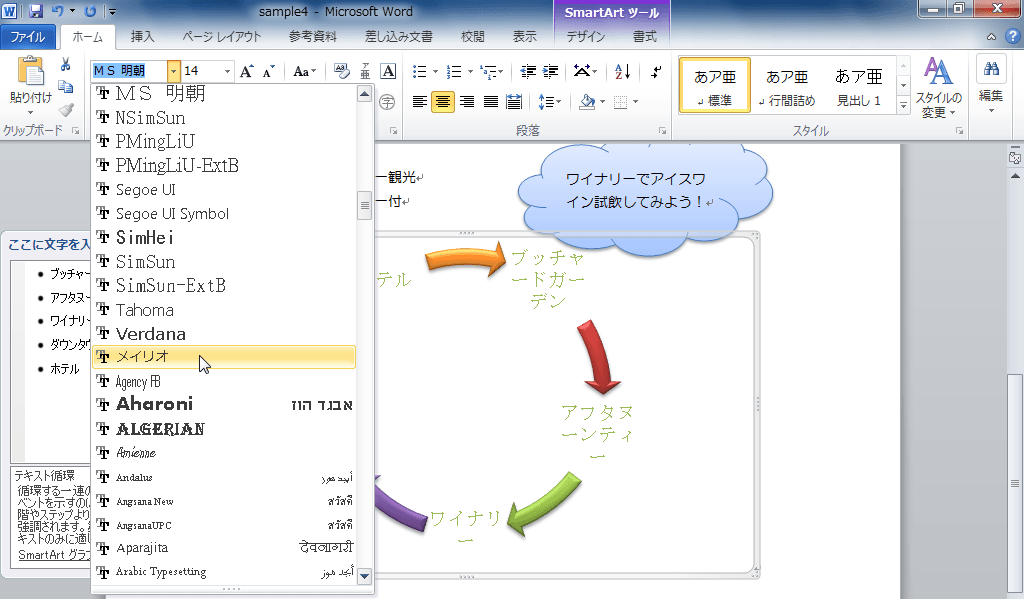
Task: Click the Shrink Font icon
Action: pyautogui.click(x=268, y=71)
